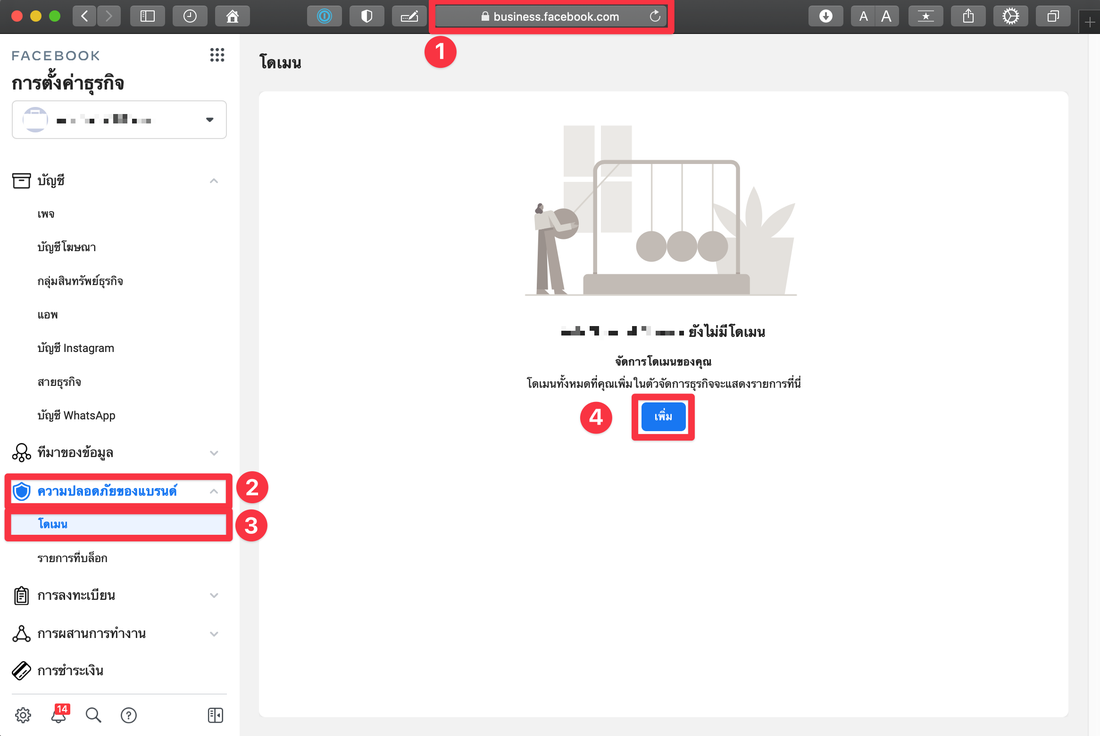Open settings gear at sidebar bottom
Image resolution: width=1100 pixels, height=736 pixels.
(x=23, y=715)
